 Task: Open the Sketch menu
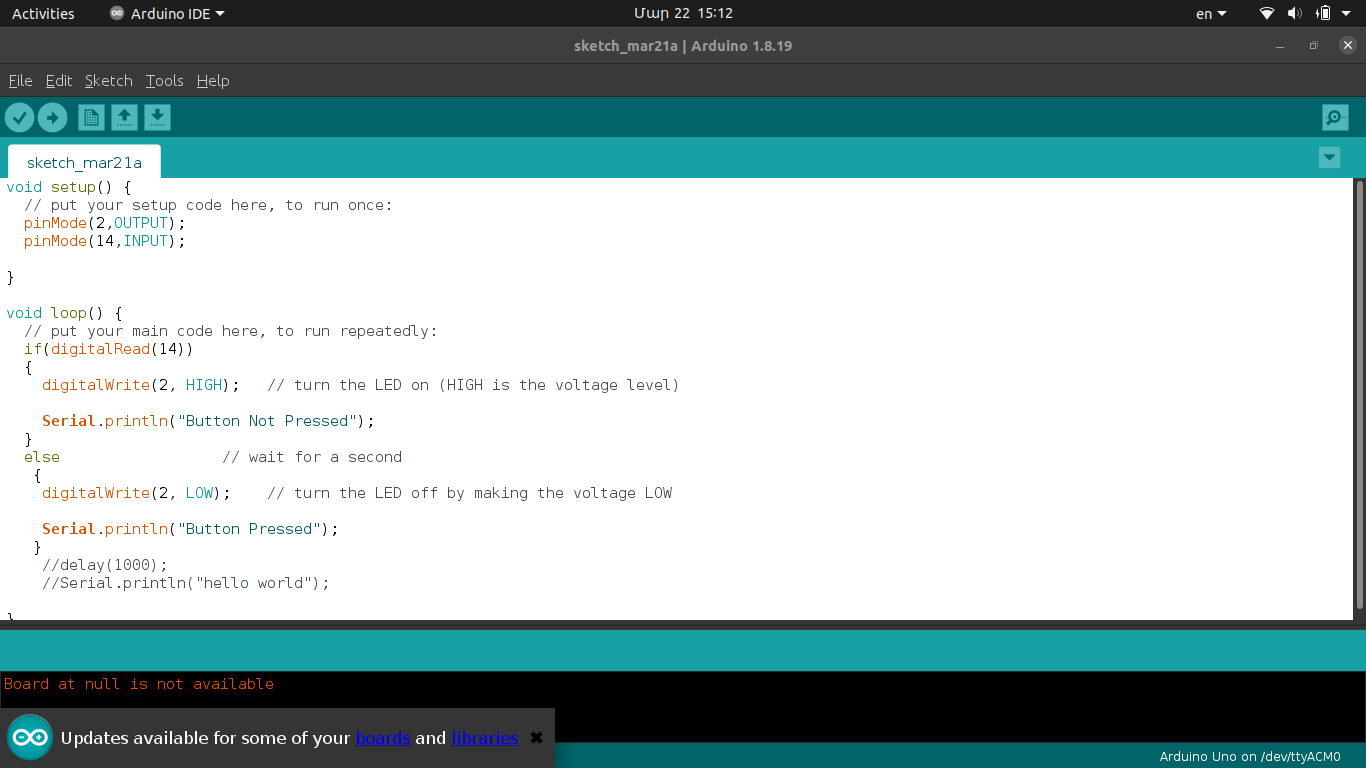point(109,81)
